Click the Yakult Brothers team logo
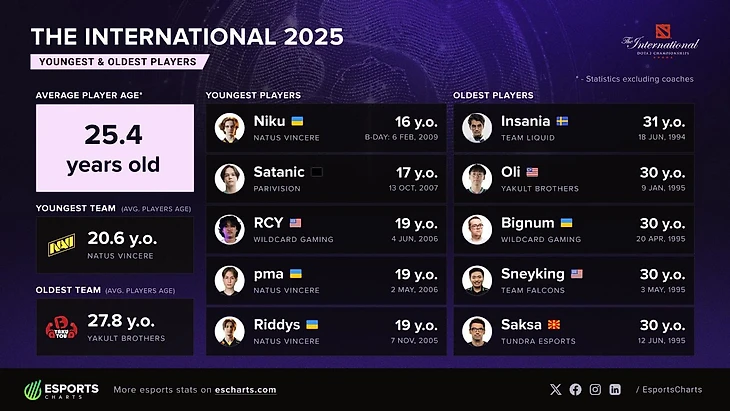This screenshot has width=730, height=411. [62, 326]
